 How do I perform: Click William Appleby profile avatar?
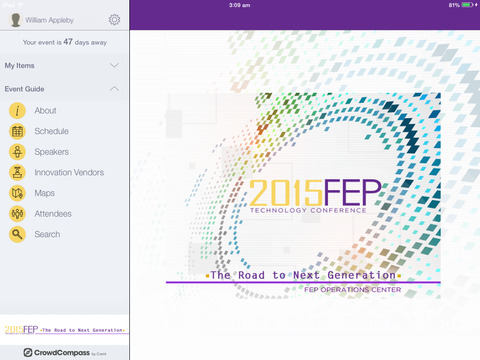point(15,20)
